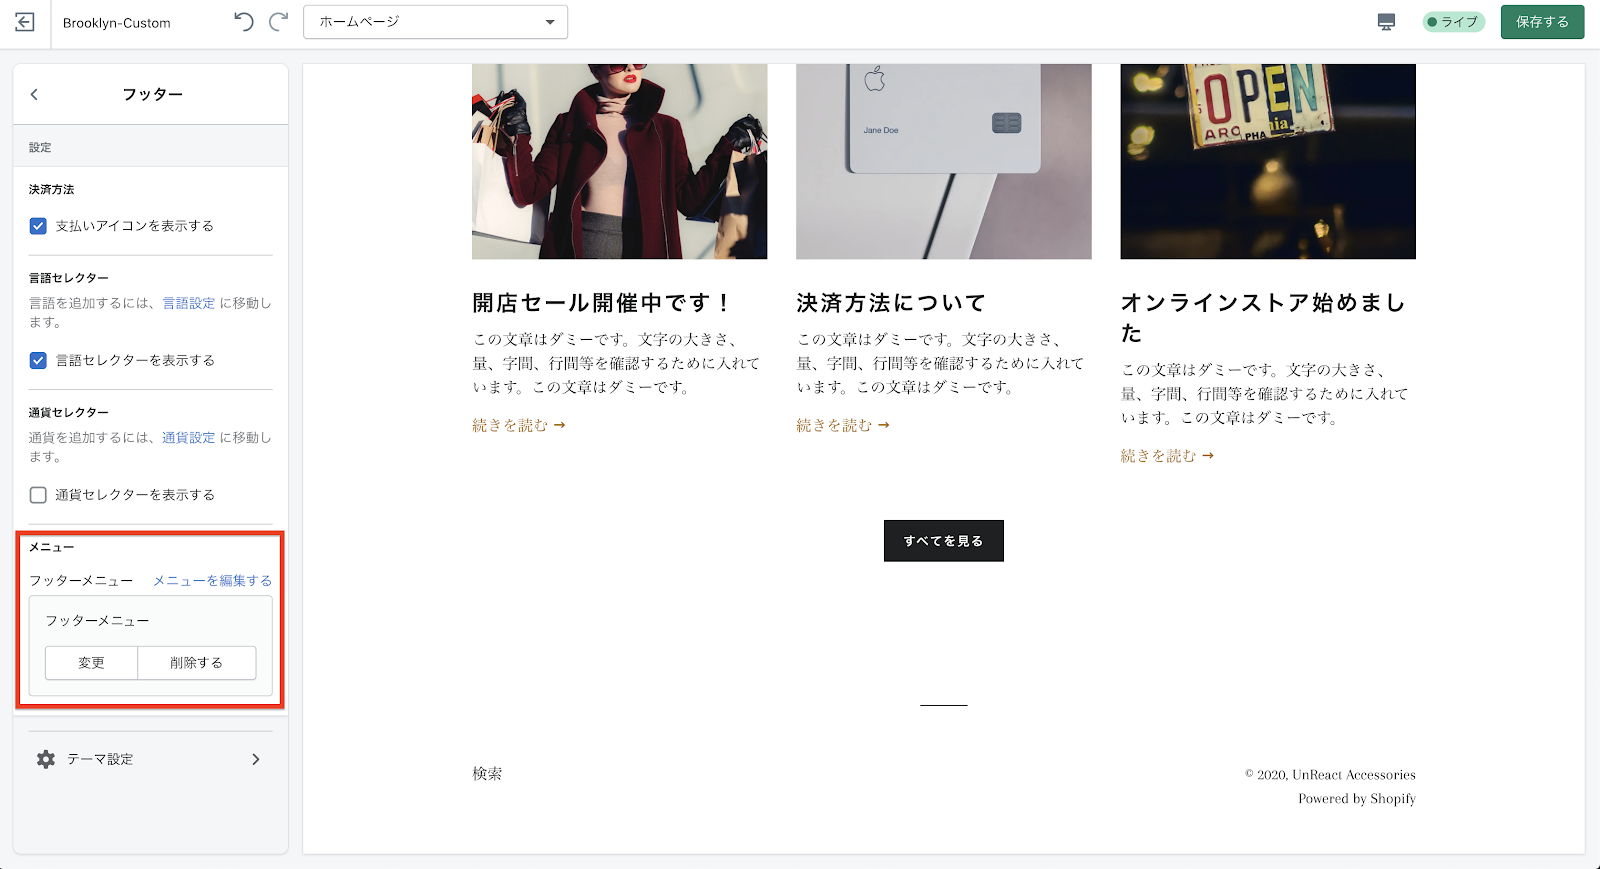The image size is (1600, 869).
Task: Open the homepage page selector dropdown
Action: point(435,22)
